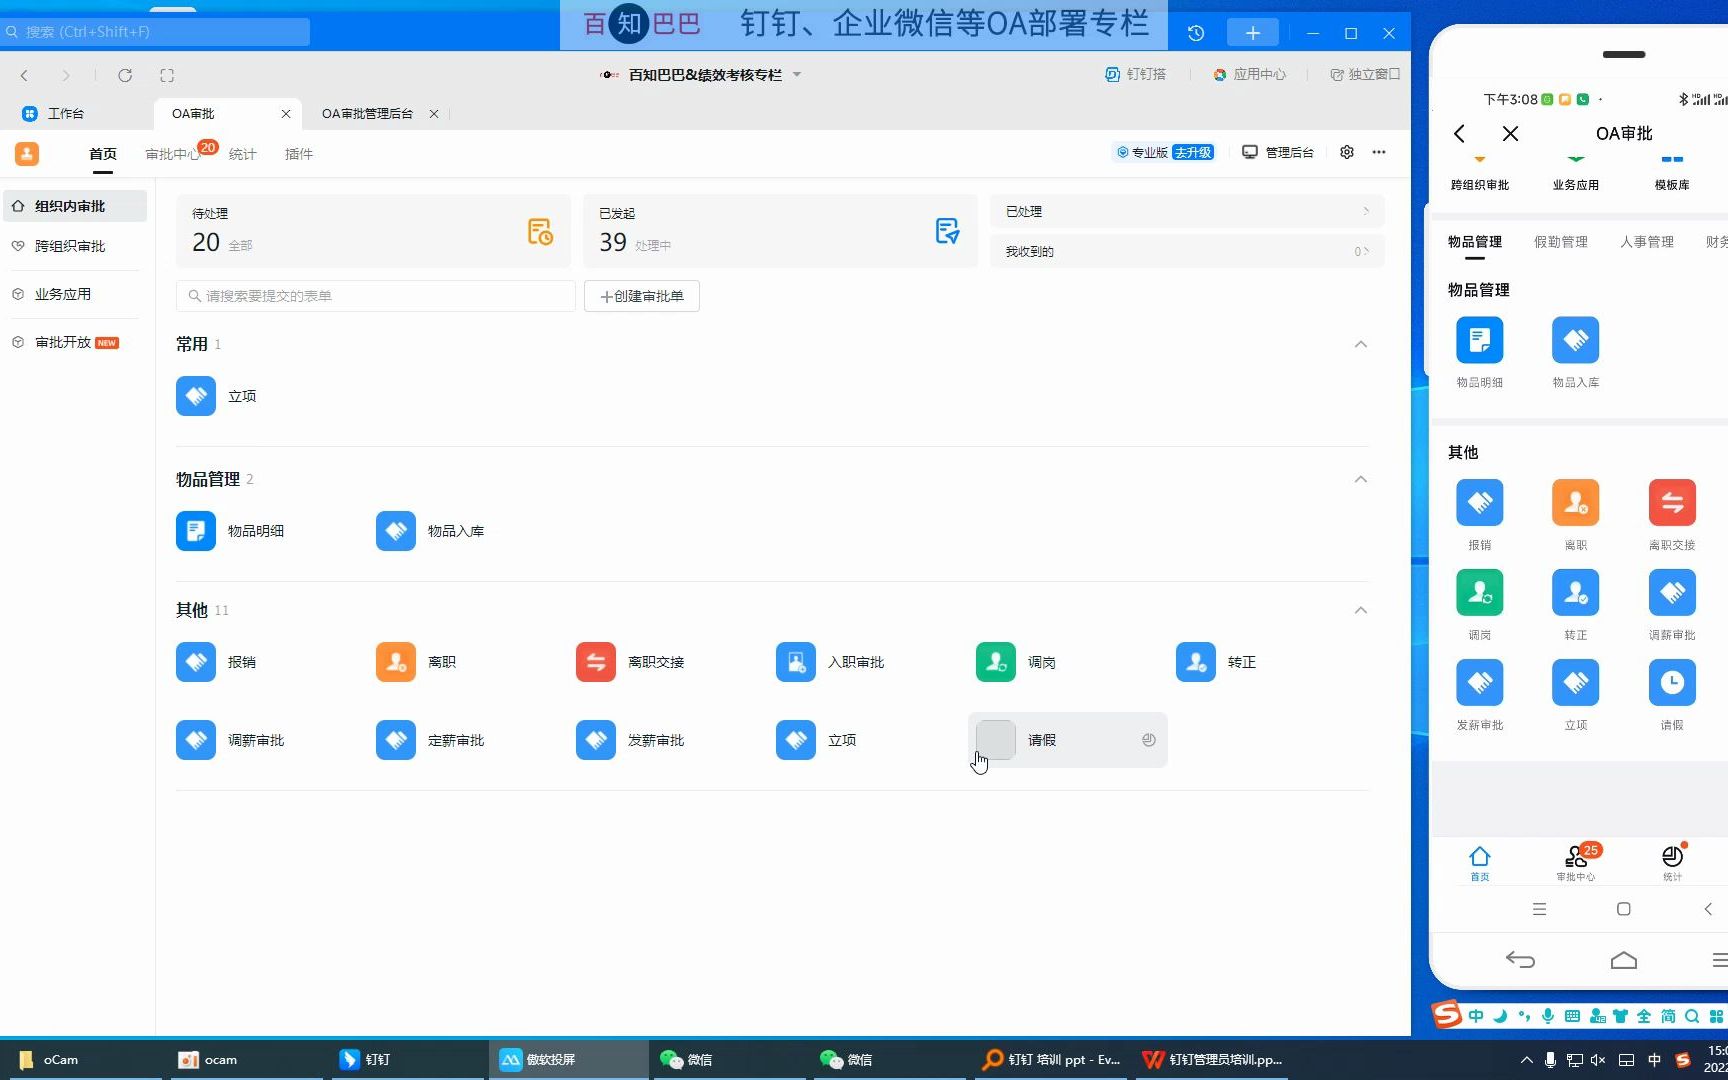Open 钉钉搭 link
Image resolution: width=1728 pixels, height=1080 pixels.
click(x=1135, y=74)
